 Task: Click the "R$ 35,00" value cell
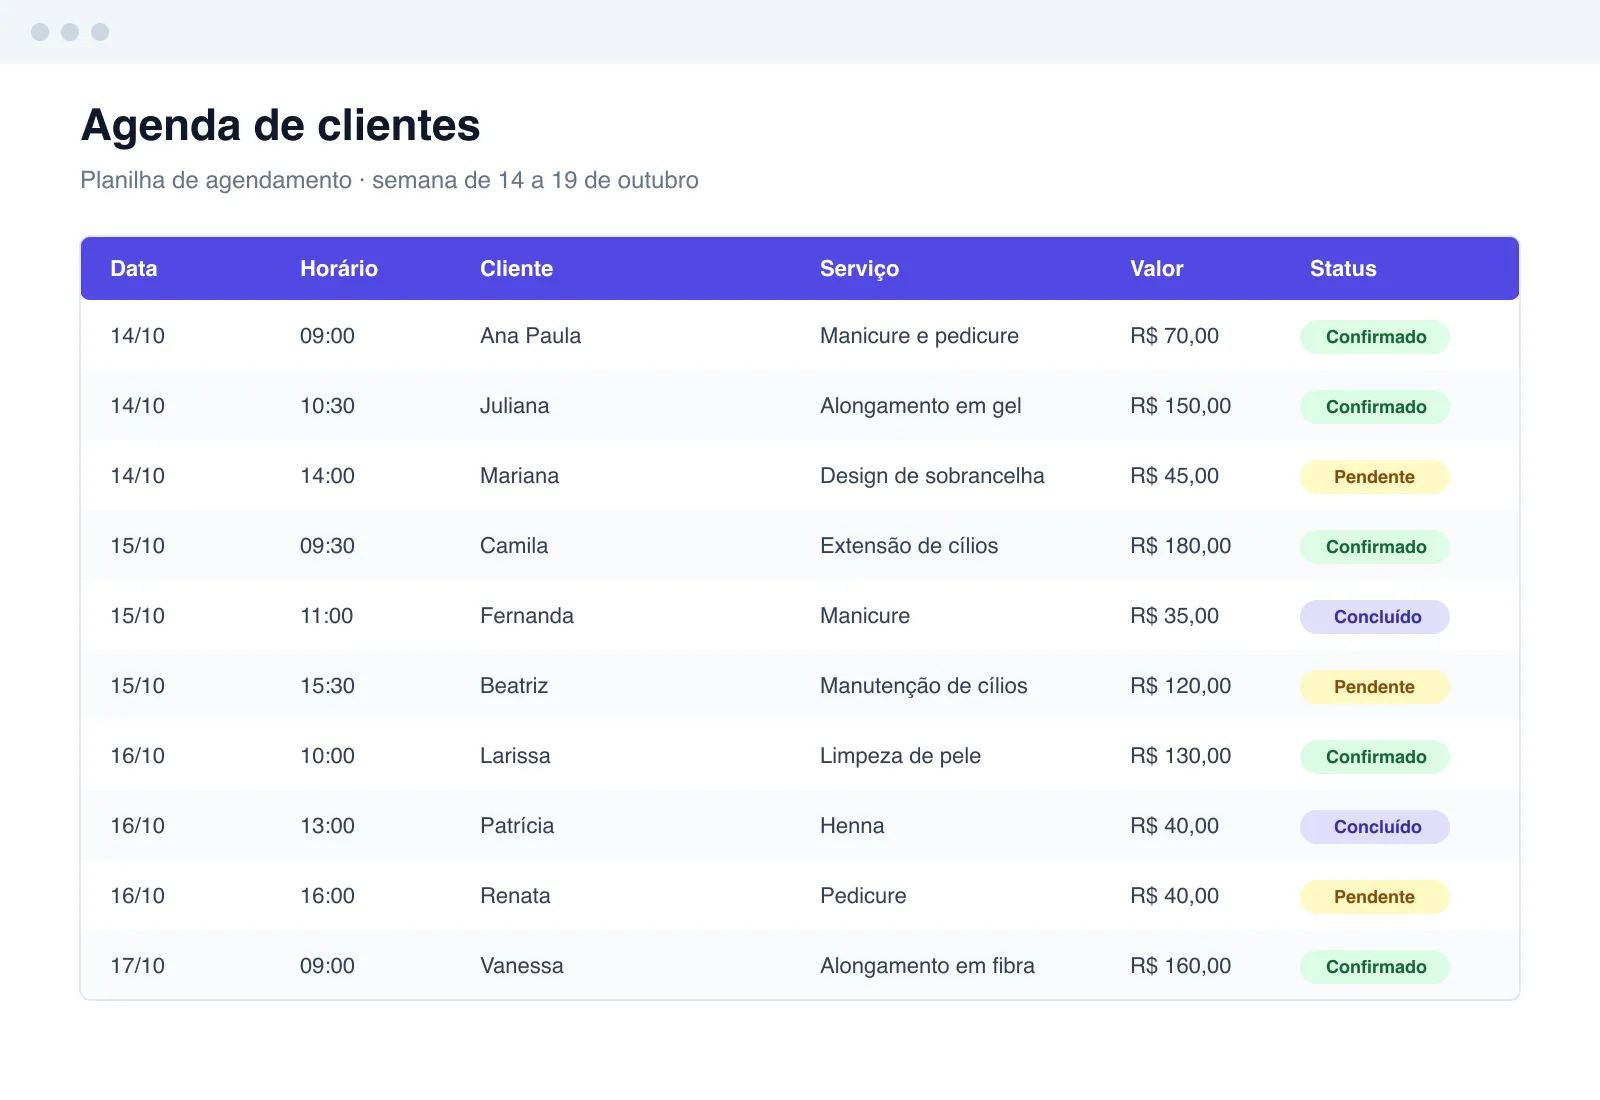[x=1175, y=616]
